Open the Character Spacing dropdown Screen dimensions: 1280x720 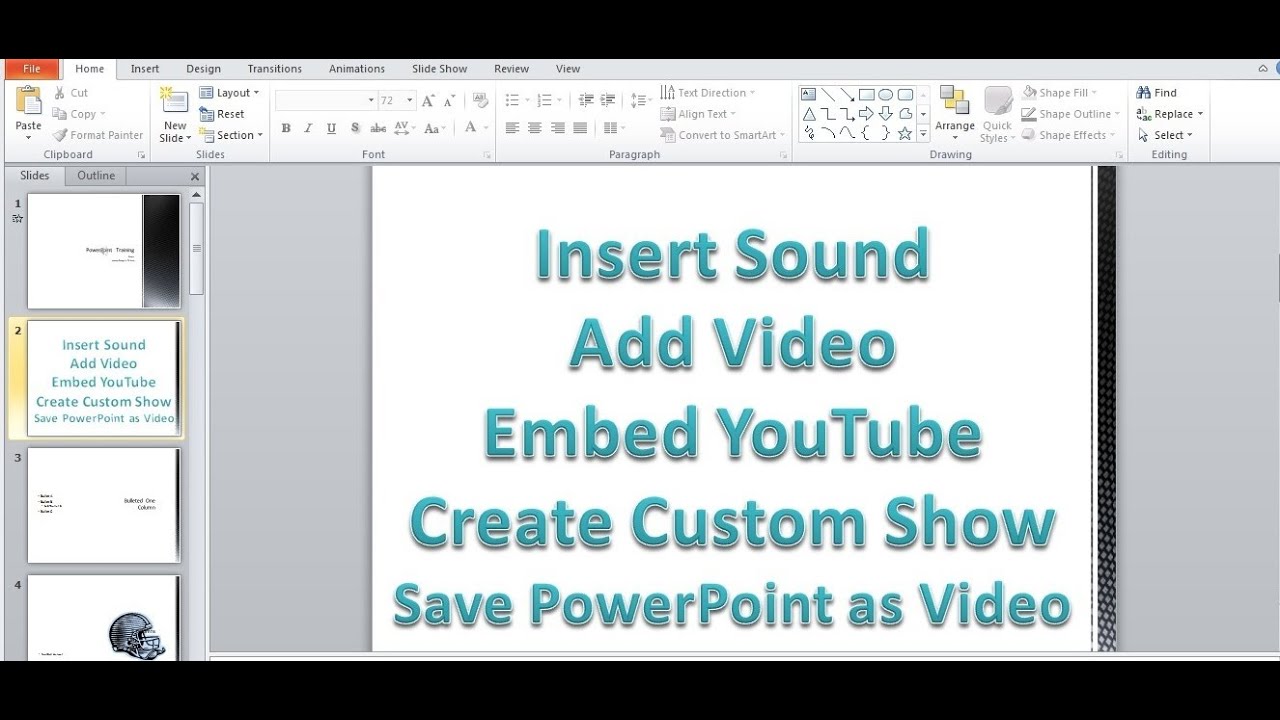405,128
